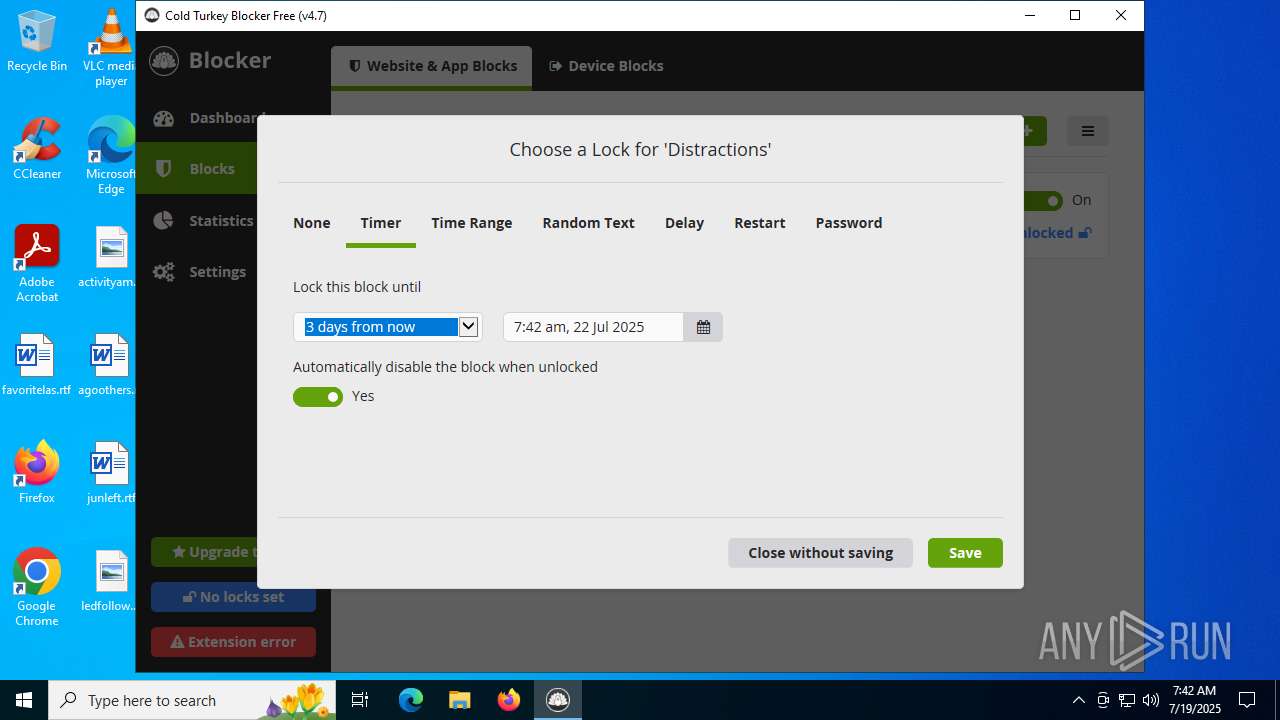Select the None lock tab
The image size is (1280, 720).
(x=311, y=223)
